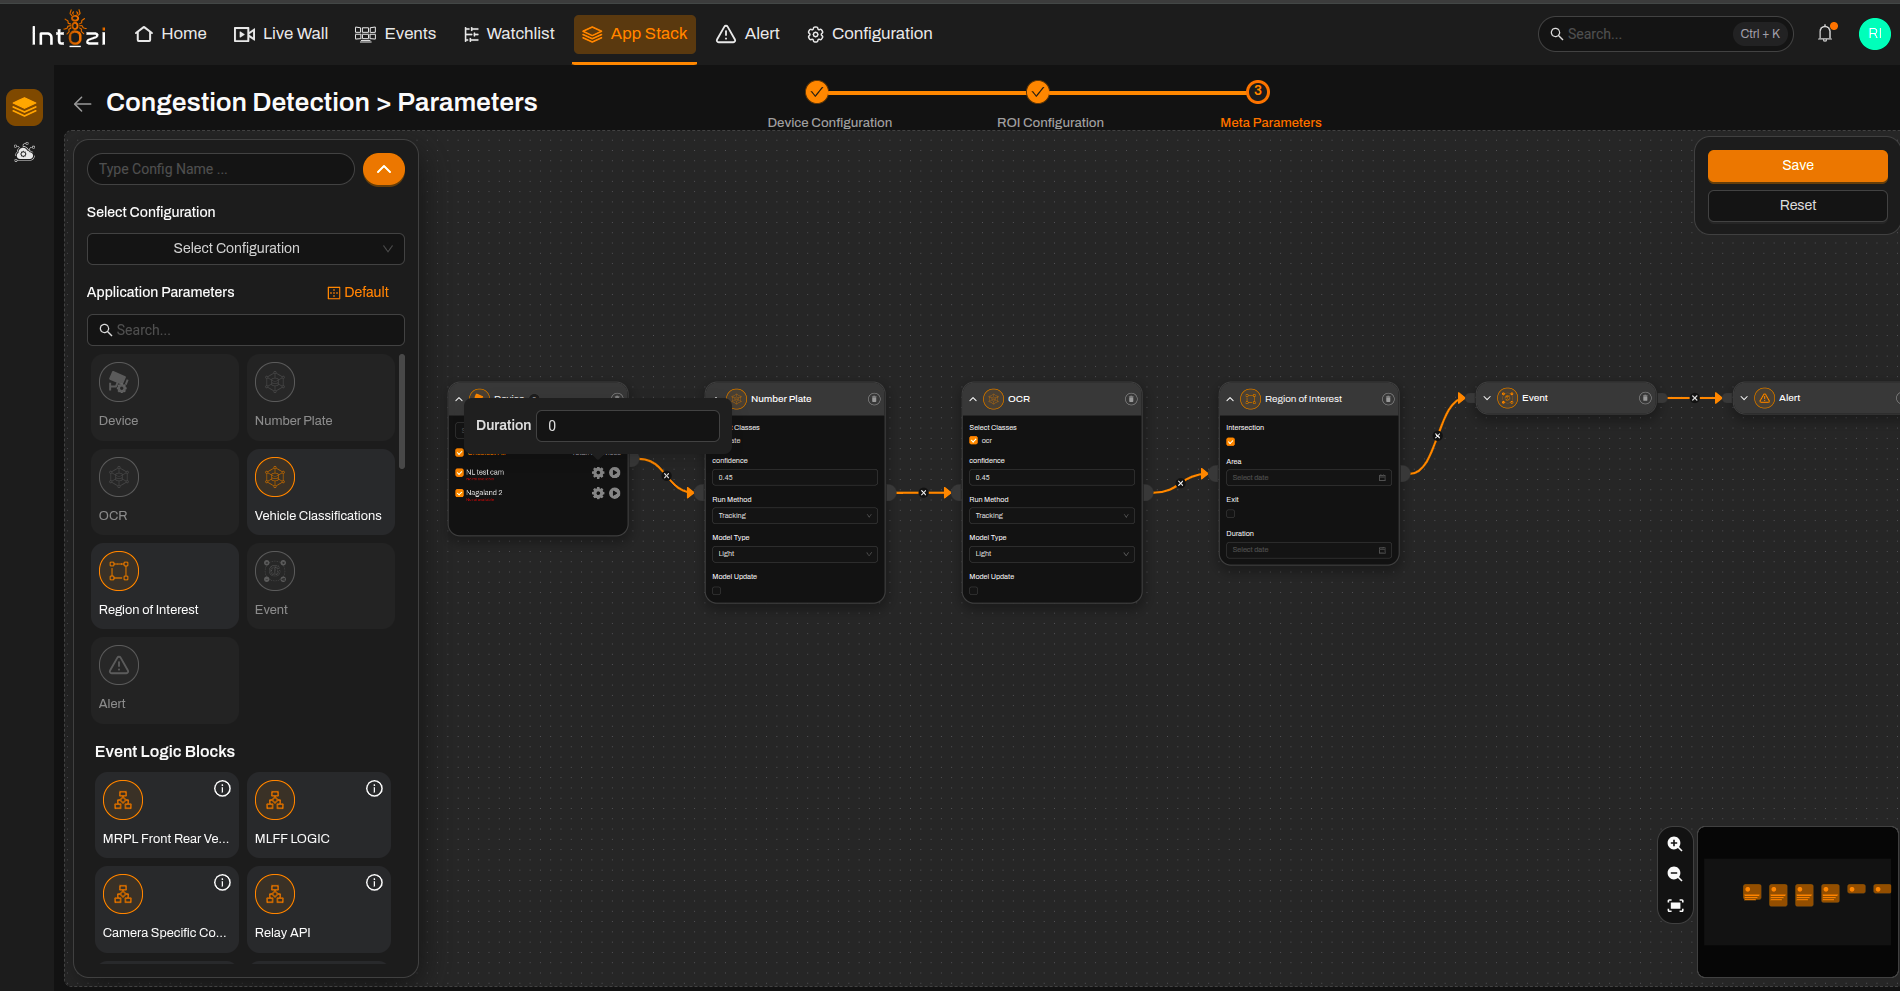Viewport: 1900px width, 991px height.
Task: Click the zoom in magnifier on canvas
Action: (x=1675, y=844)
